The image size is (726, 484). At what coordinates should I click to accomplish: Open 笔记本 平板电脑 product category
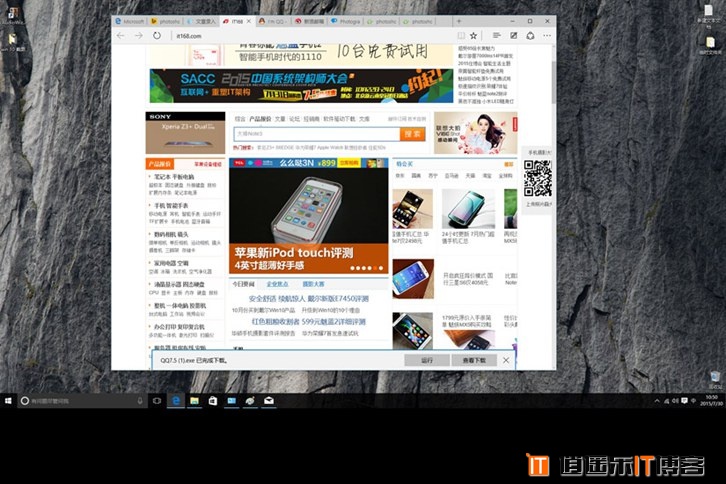pyautogui.click(x=174, y=177)
